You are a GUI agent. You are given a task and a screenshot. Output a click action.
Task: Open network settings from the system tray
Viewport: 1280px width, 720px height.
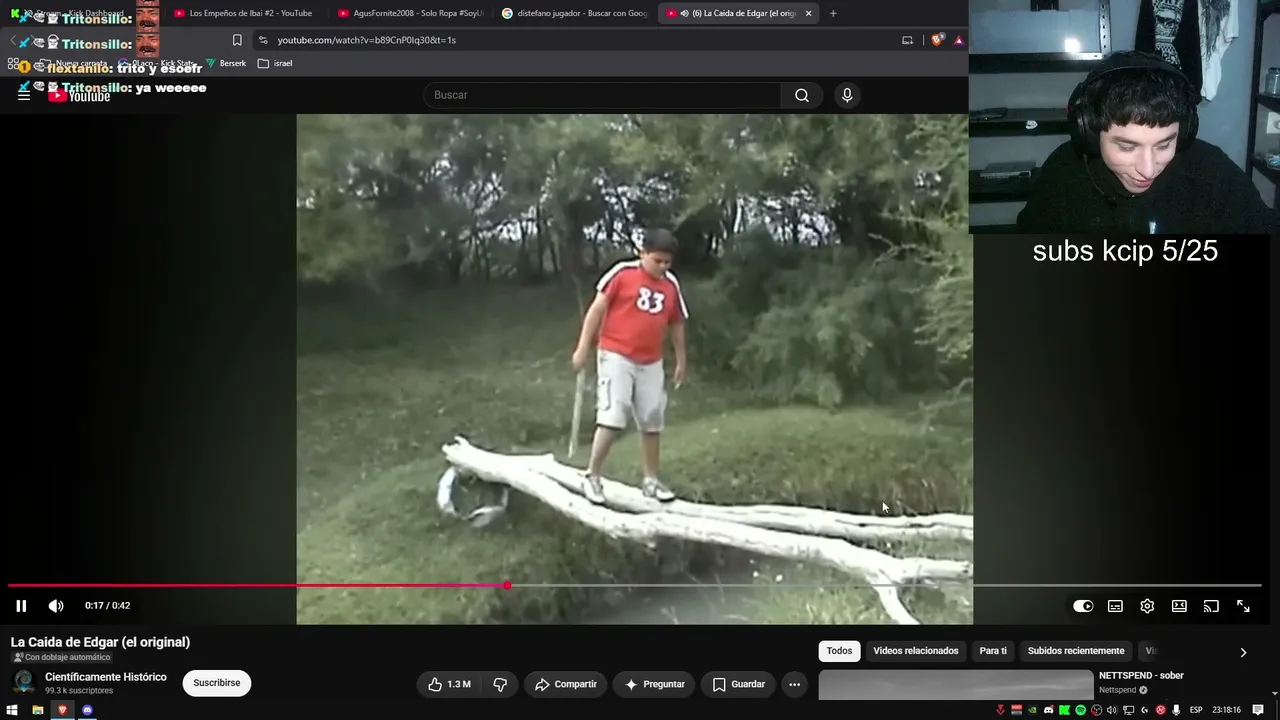[x=1128, y=710]
